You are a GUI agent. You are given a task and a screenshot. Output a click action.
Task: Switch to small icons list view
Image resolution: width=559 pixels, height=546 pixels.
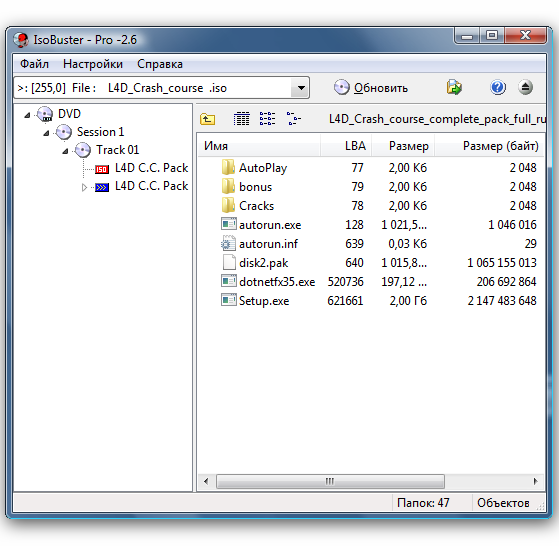(267, 119)
